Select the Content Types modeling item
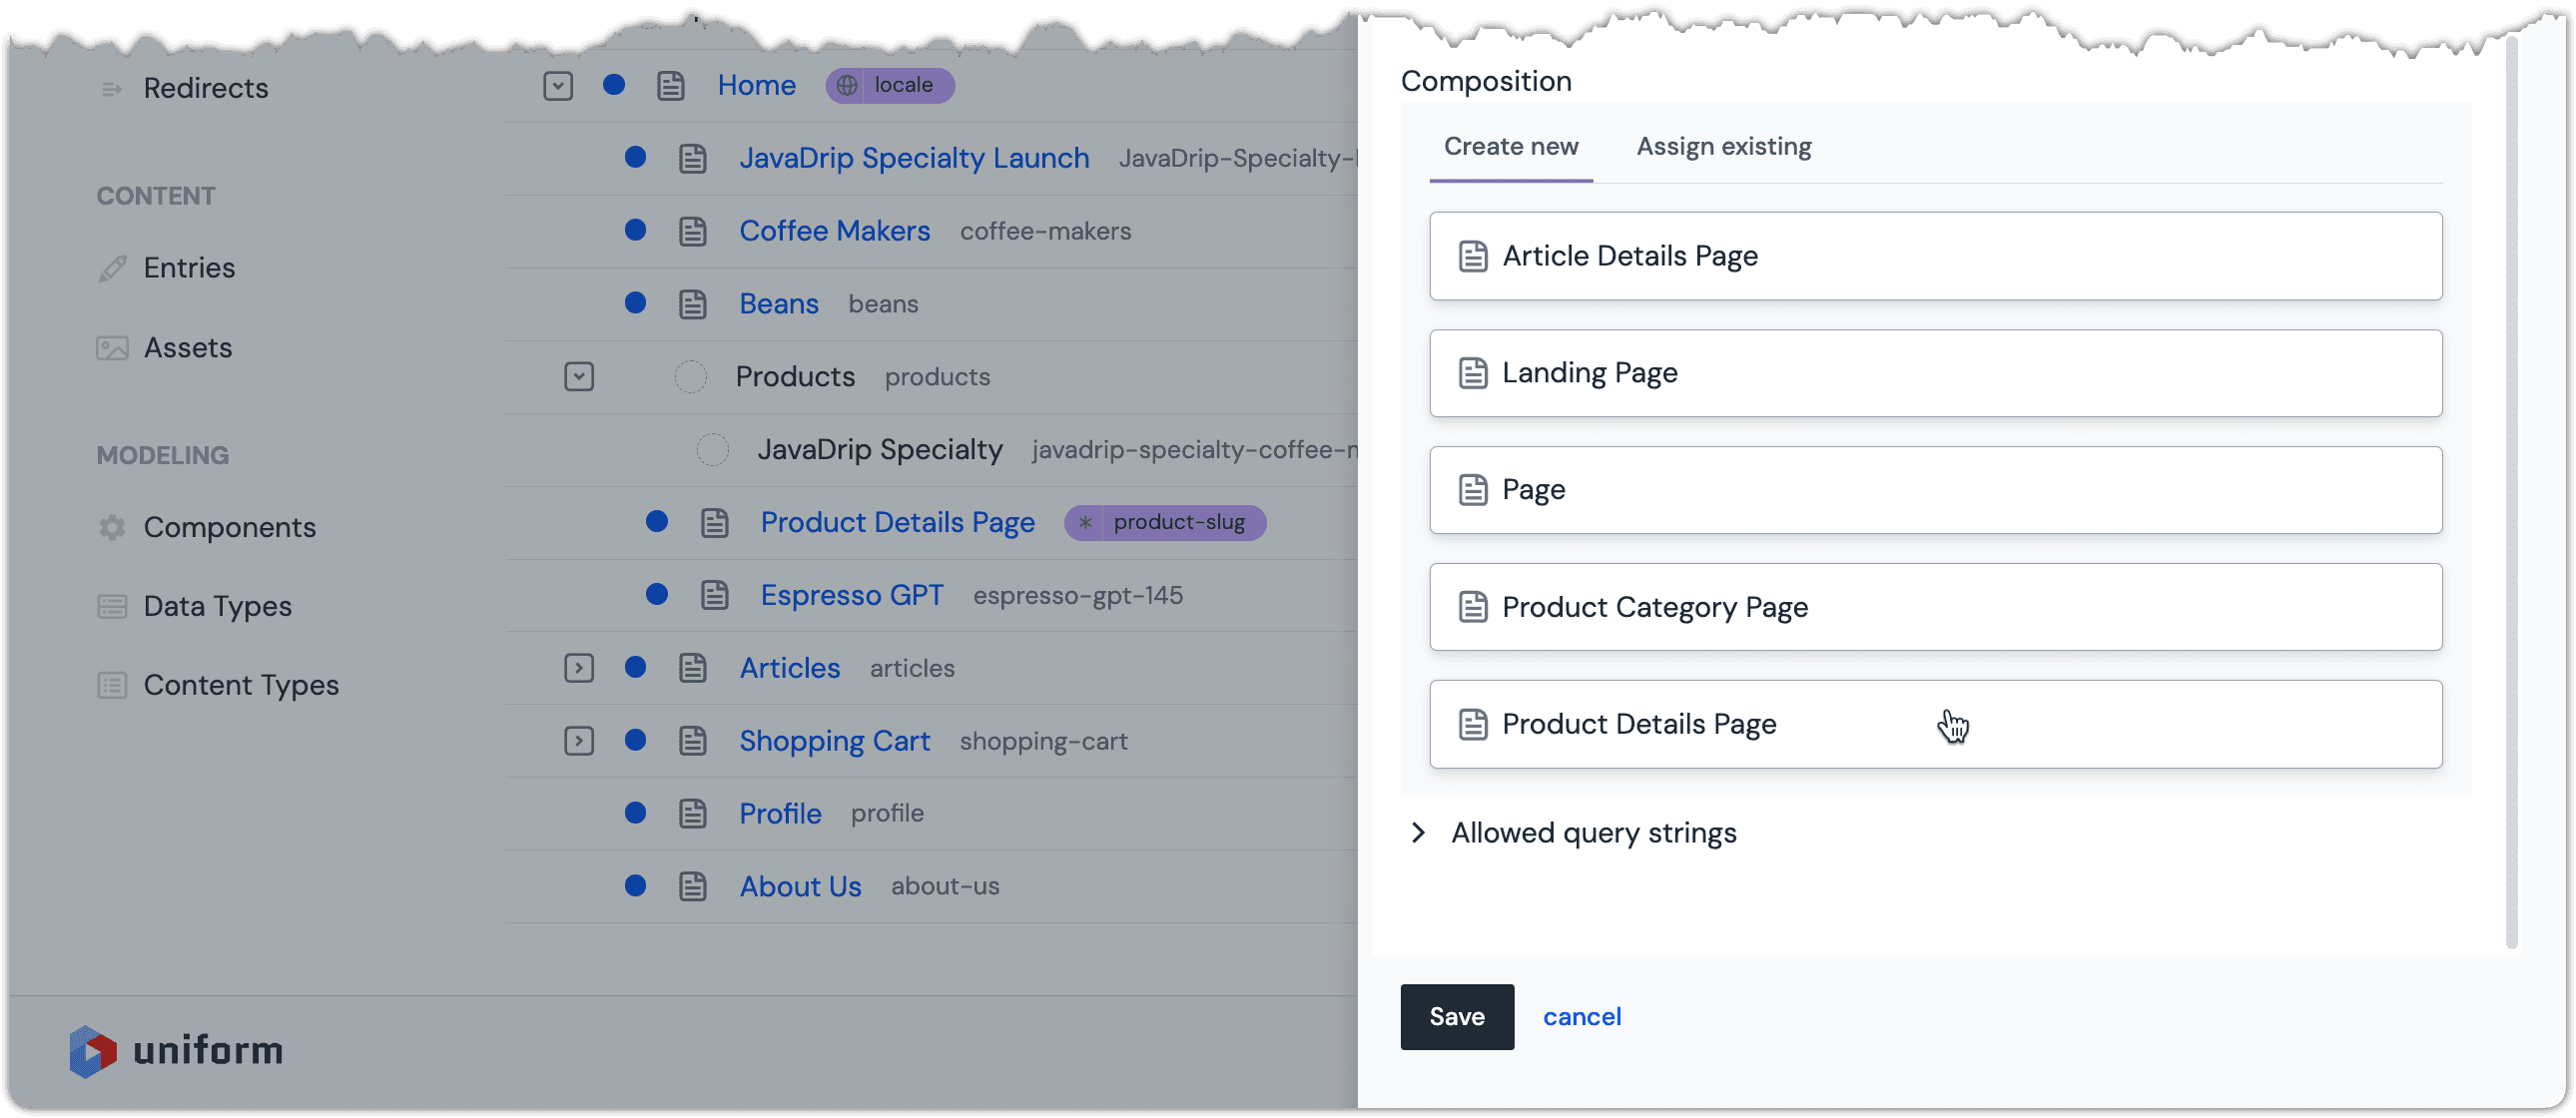Viewport: 2576px width, 1118px height. click(x=242, y=683)
